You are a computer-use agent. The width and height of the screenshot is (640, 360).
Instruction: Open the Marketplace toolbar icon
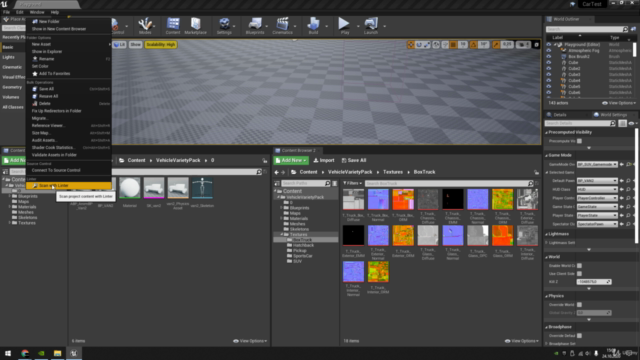click(196, 26)
